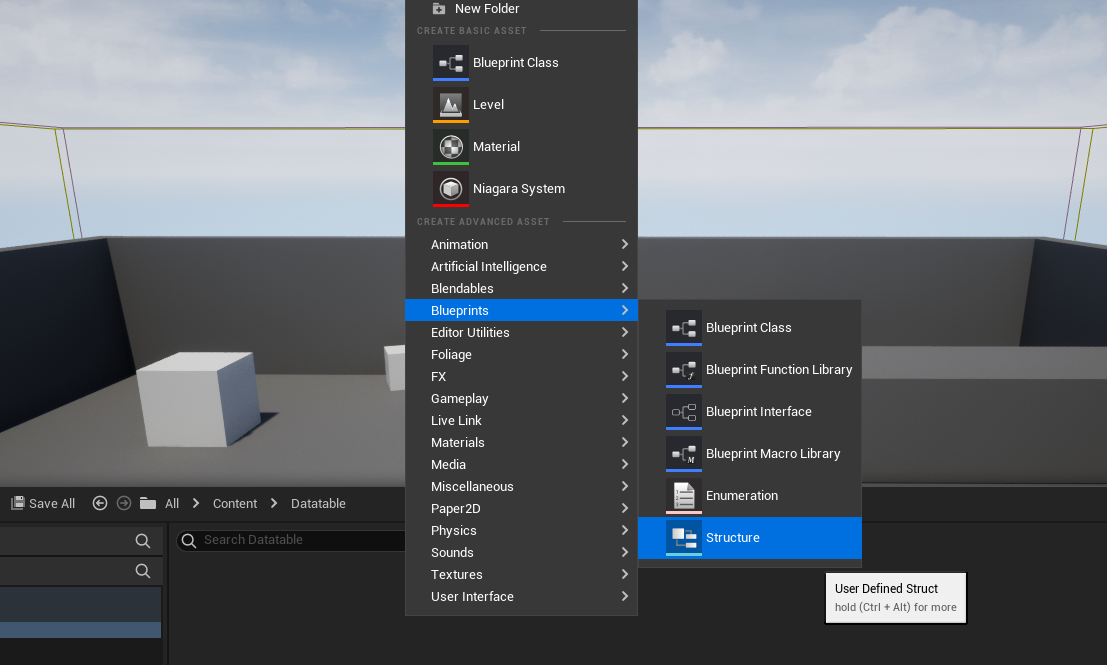Click the Blueprint Macro Library icon
Image resolution: width=1107 pixels, height=665 pixels.
point(684,453)
